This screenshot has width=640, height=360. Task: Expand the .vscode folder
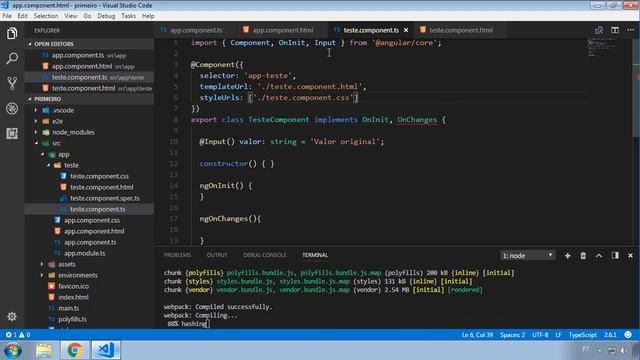(36, 110)
